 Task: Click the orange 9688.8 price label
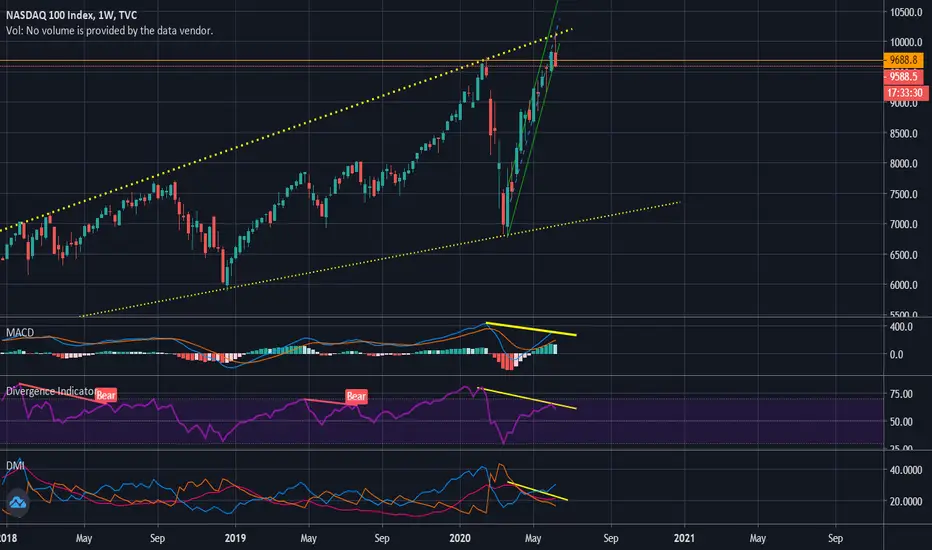tap(903, 60)
